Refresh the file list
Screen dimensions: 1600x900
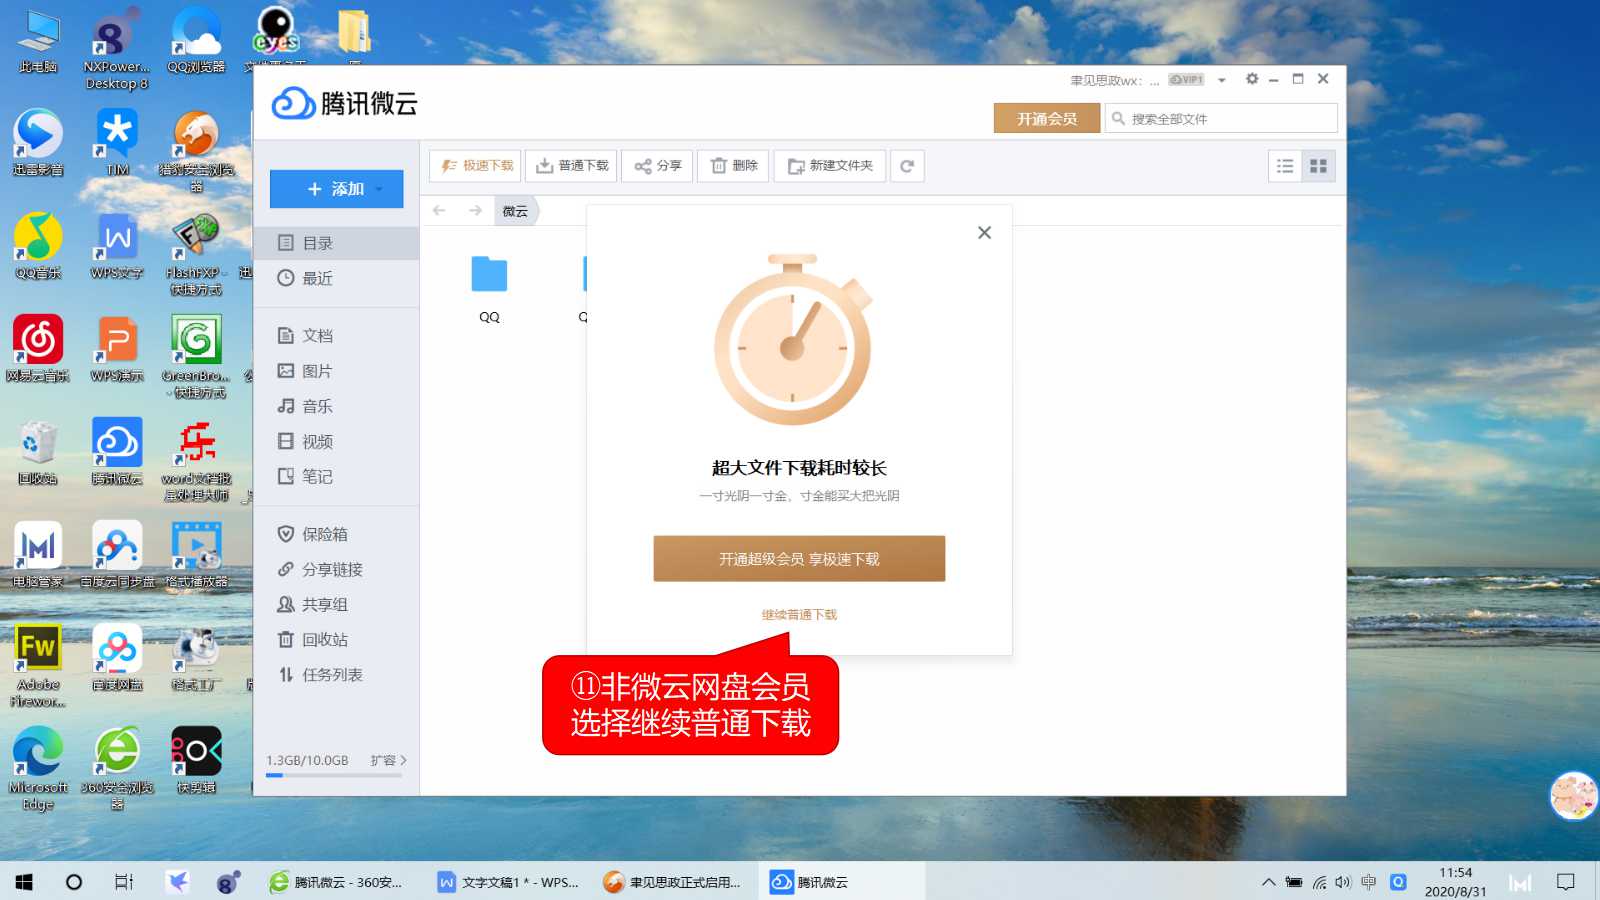point(907,166)
